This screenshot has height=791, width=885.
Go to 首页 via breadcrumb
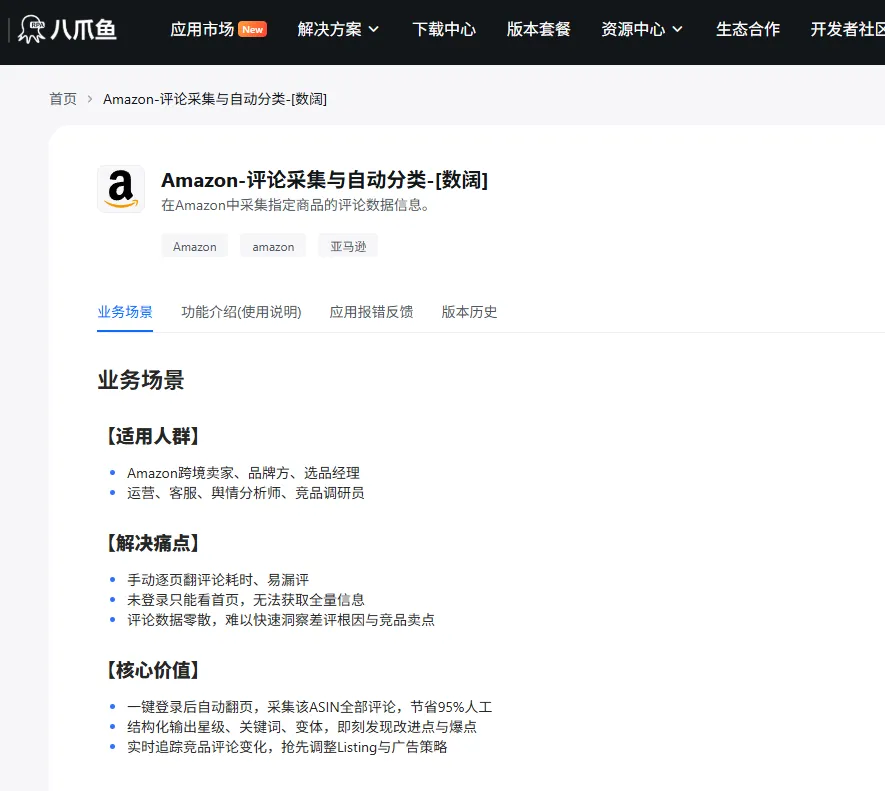click(63, 99)
